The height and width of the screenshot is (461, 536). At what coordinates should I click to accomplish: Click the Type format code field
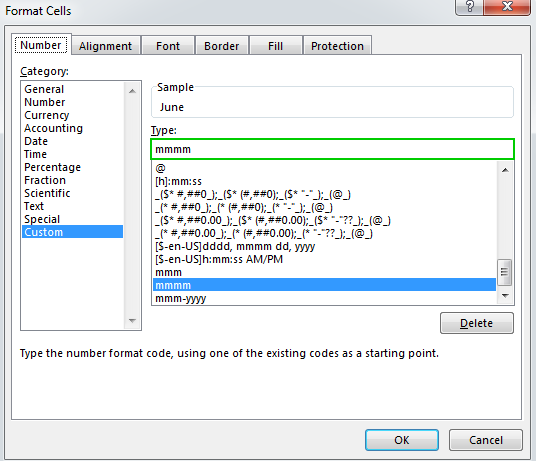coord(332,149)
